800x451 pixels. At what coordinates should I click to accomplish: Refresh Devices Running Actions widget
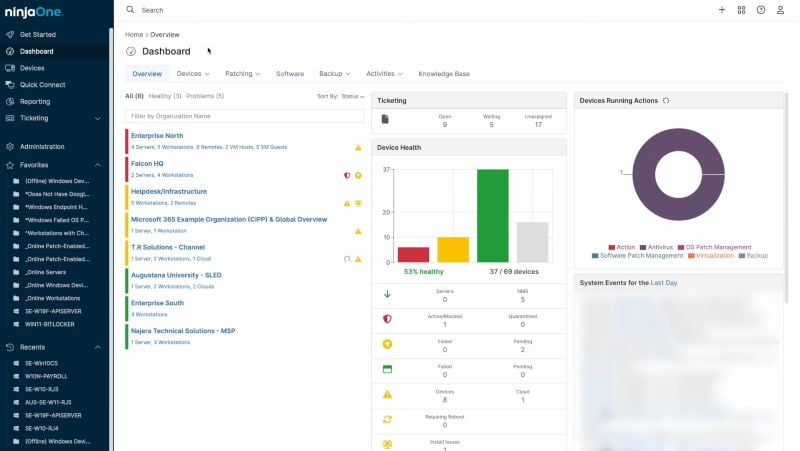(x=666, y=101)
